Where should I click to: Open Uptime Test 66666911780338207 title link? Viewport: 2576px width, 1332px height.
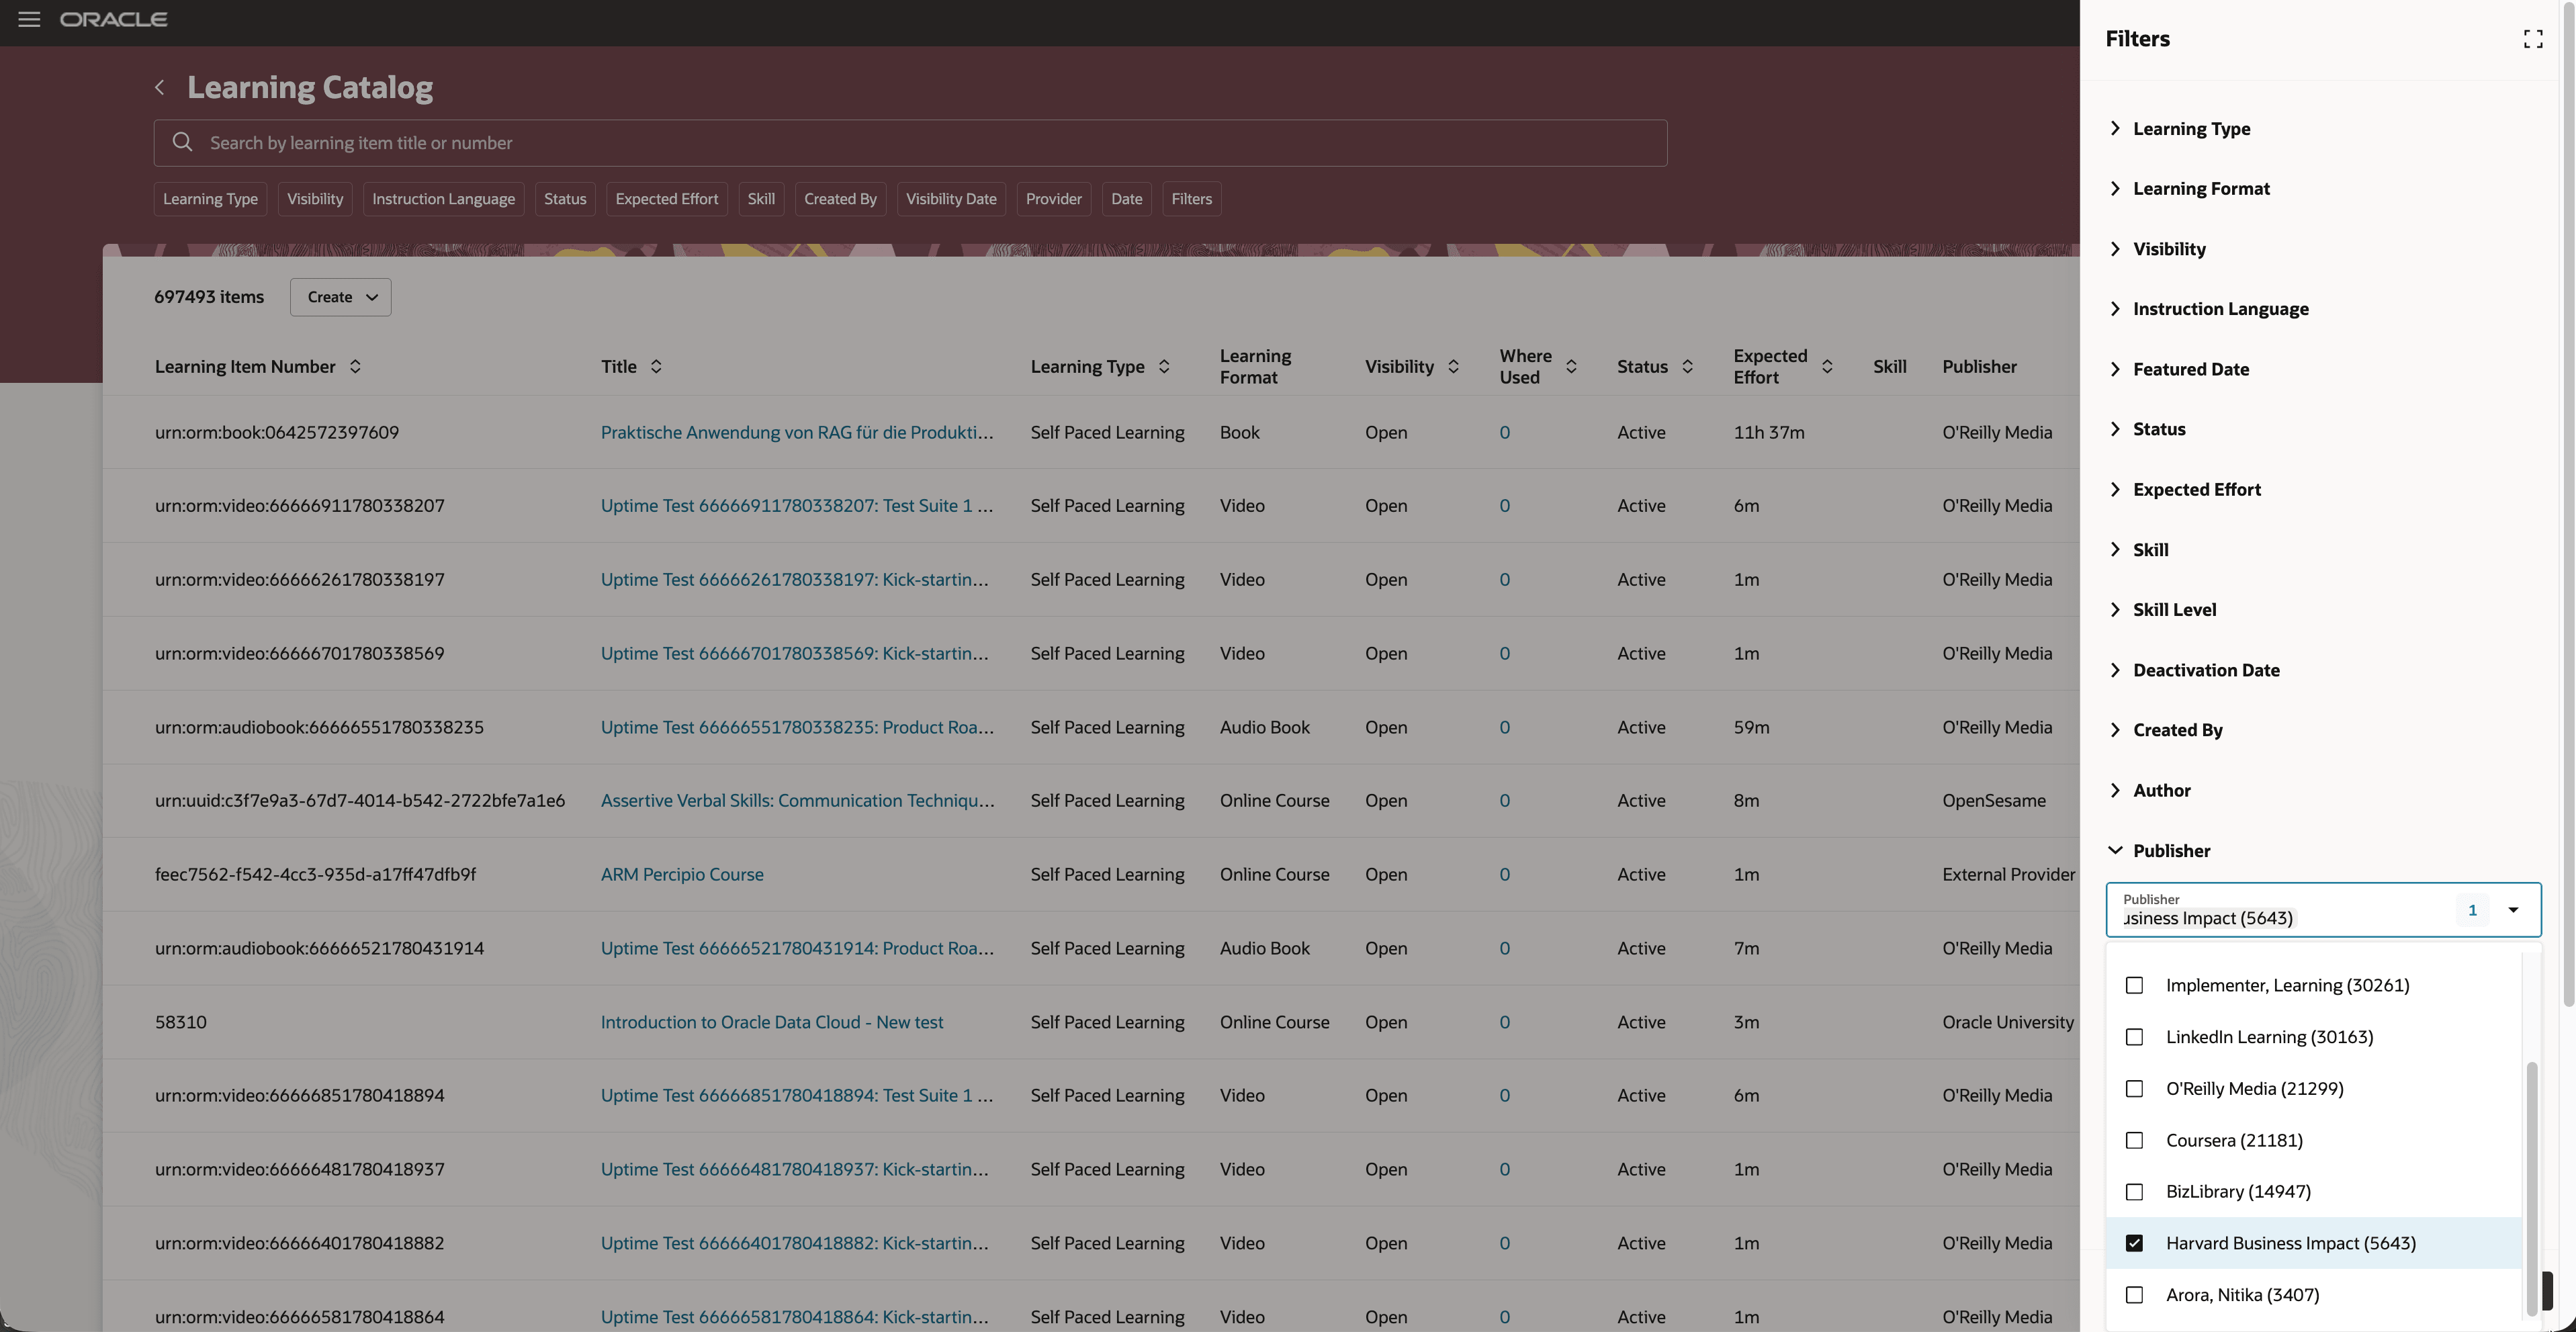797,505
